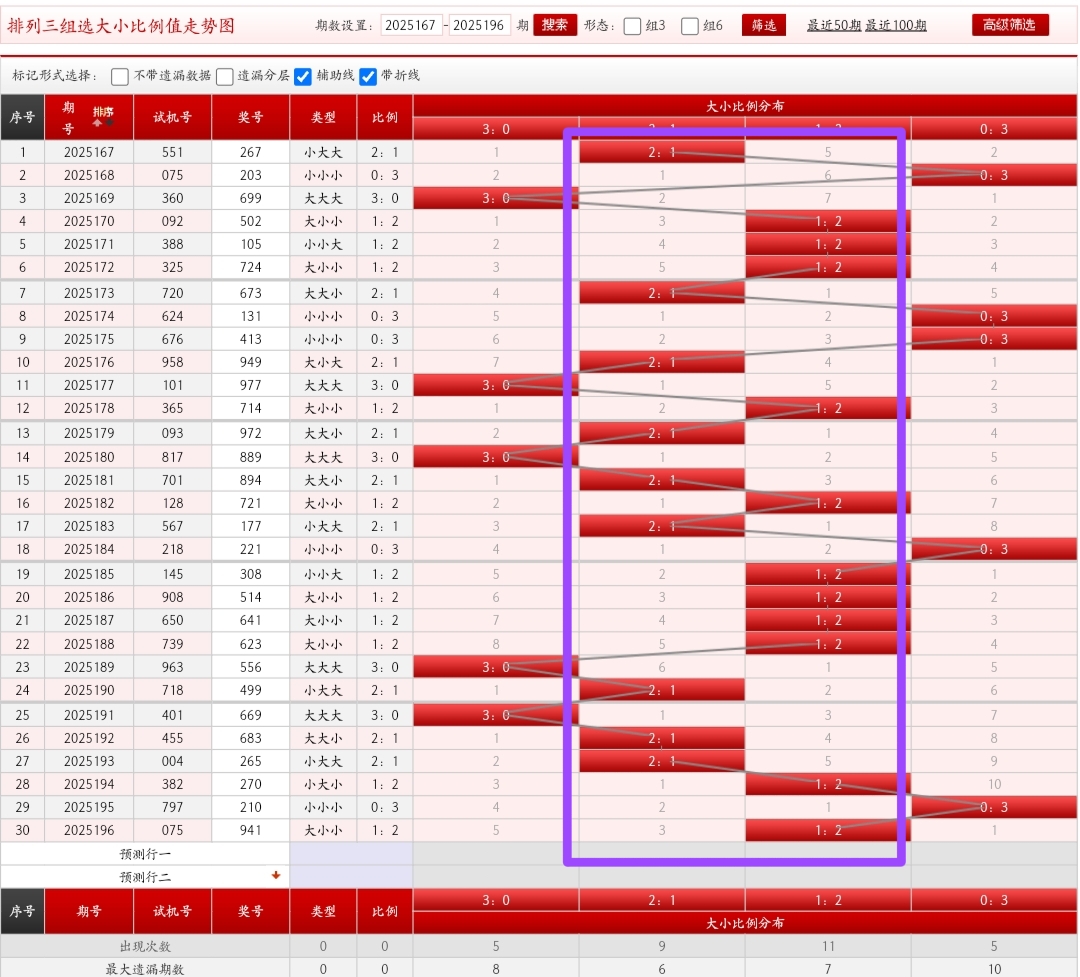Click the highlighted 1:2 cell in row 2025170
The height and width of the screenshot is (977, 1080).
point(828,222)
